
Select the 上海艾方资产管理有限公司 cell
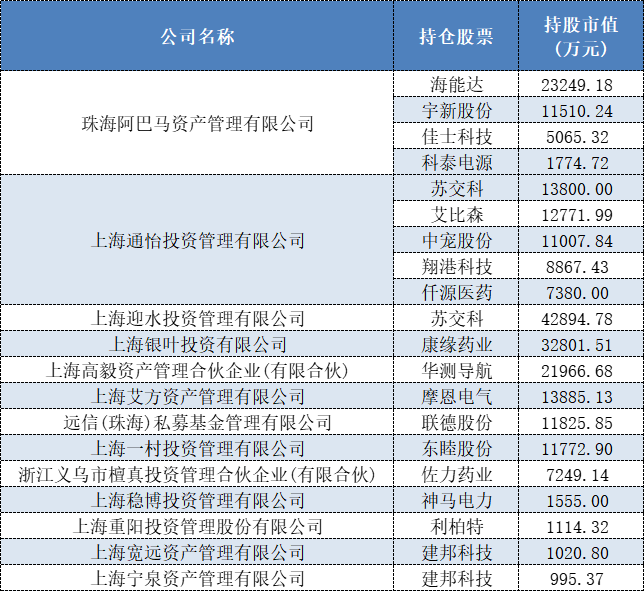[197, 396]
